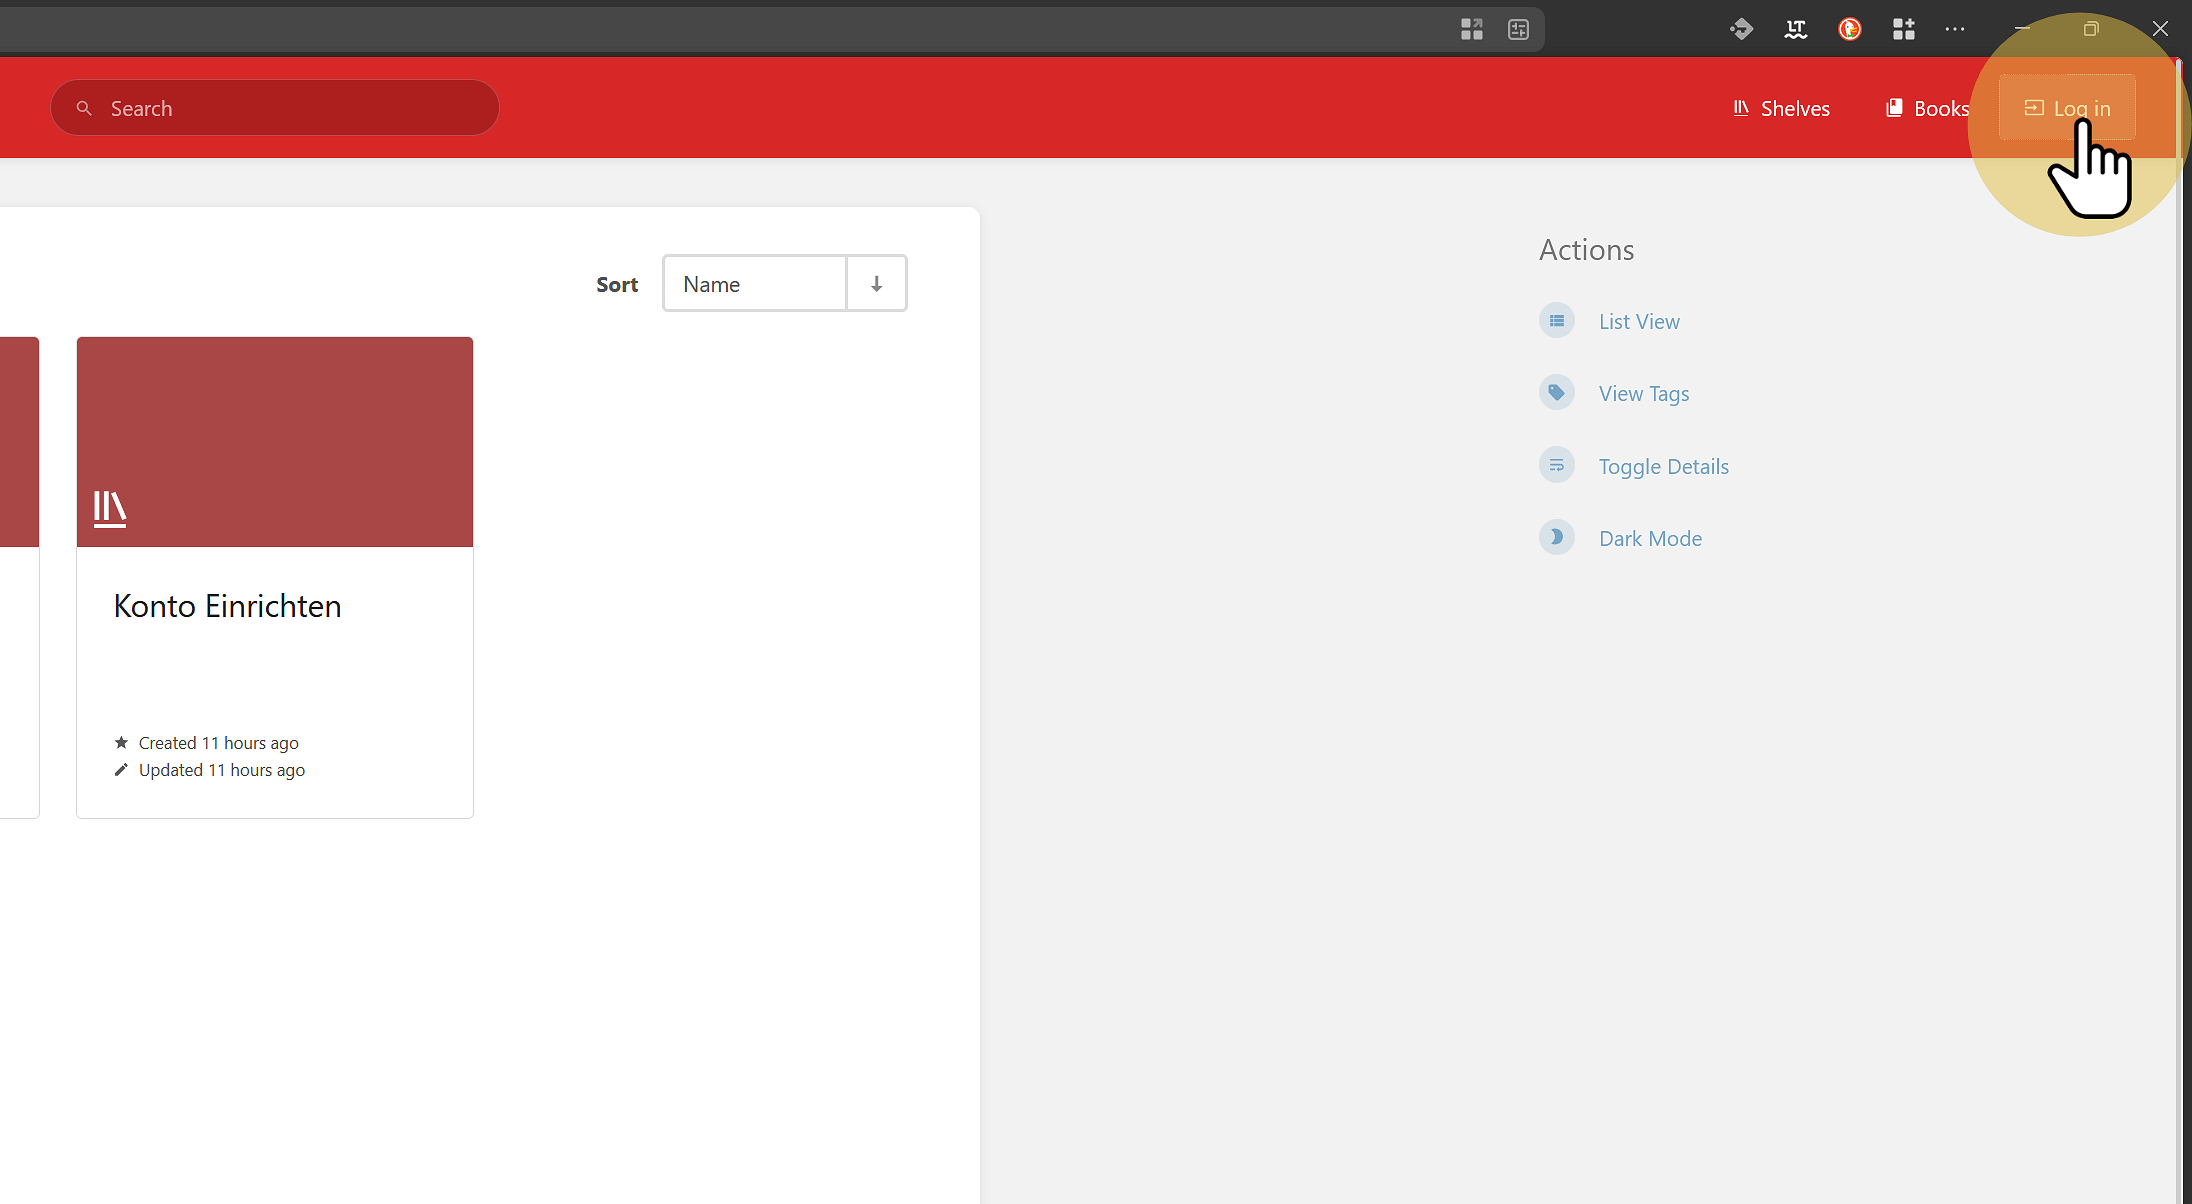Open the browser three-dots menu

point(1955,29)
